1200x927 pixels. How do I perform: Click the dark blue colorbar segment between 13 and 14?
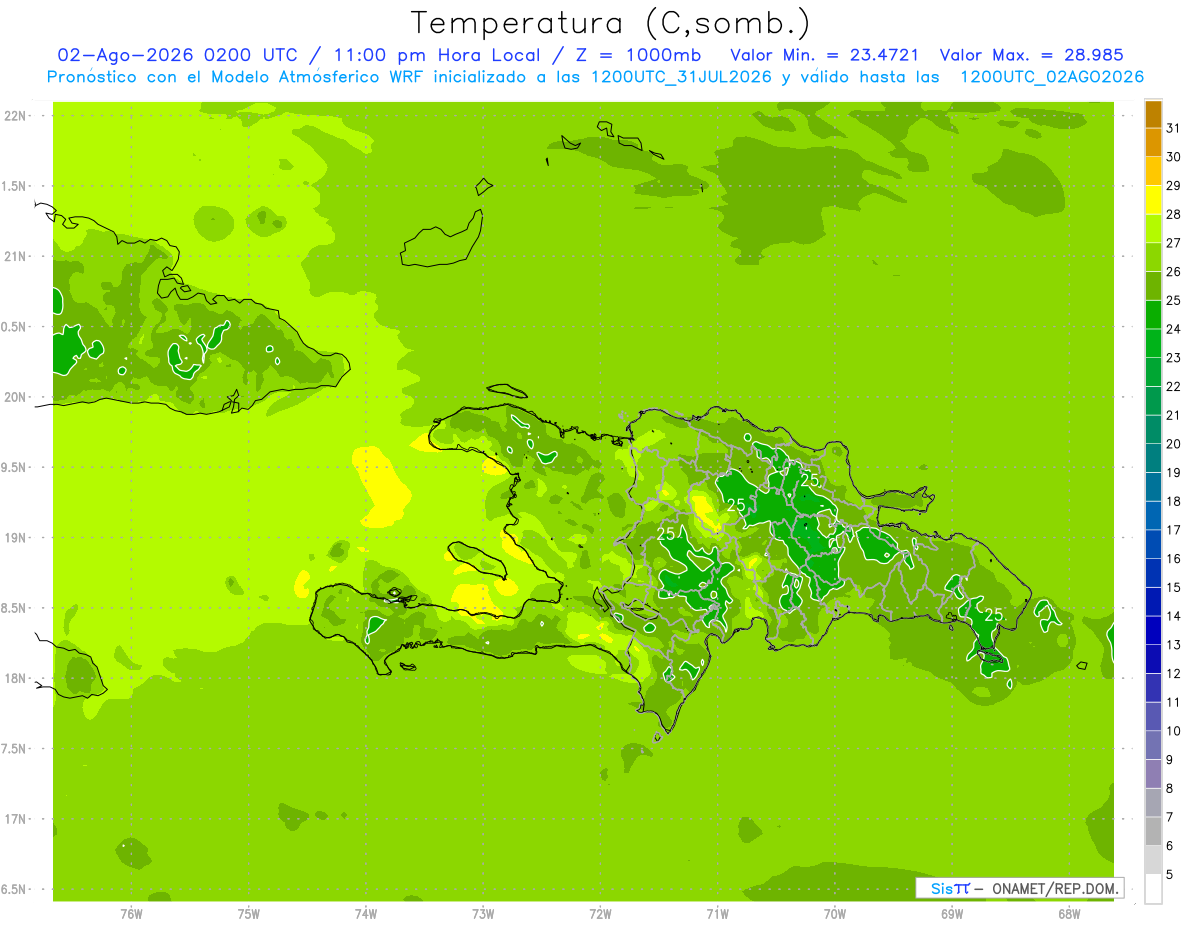click(x=1153, y=630)
